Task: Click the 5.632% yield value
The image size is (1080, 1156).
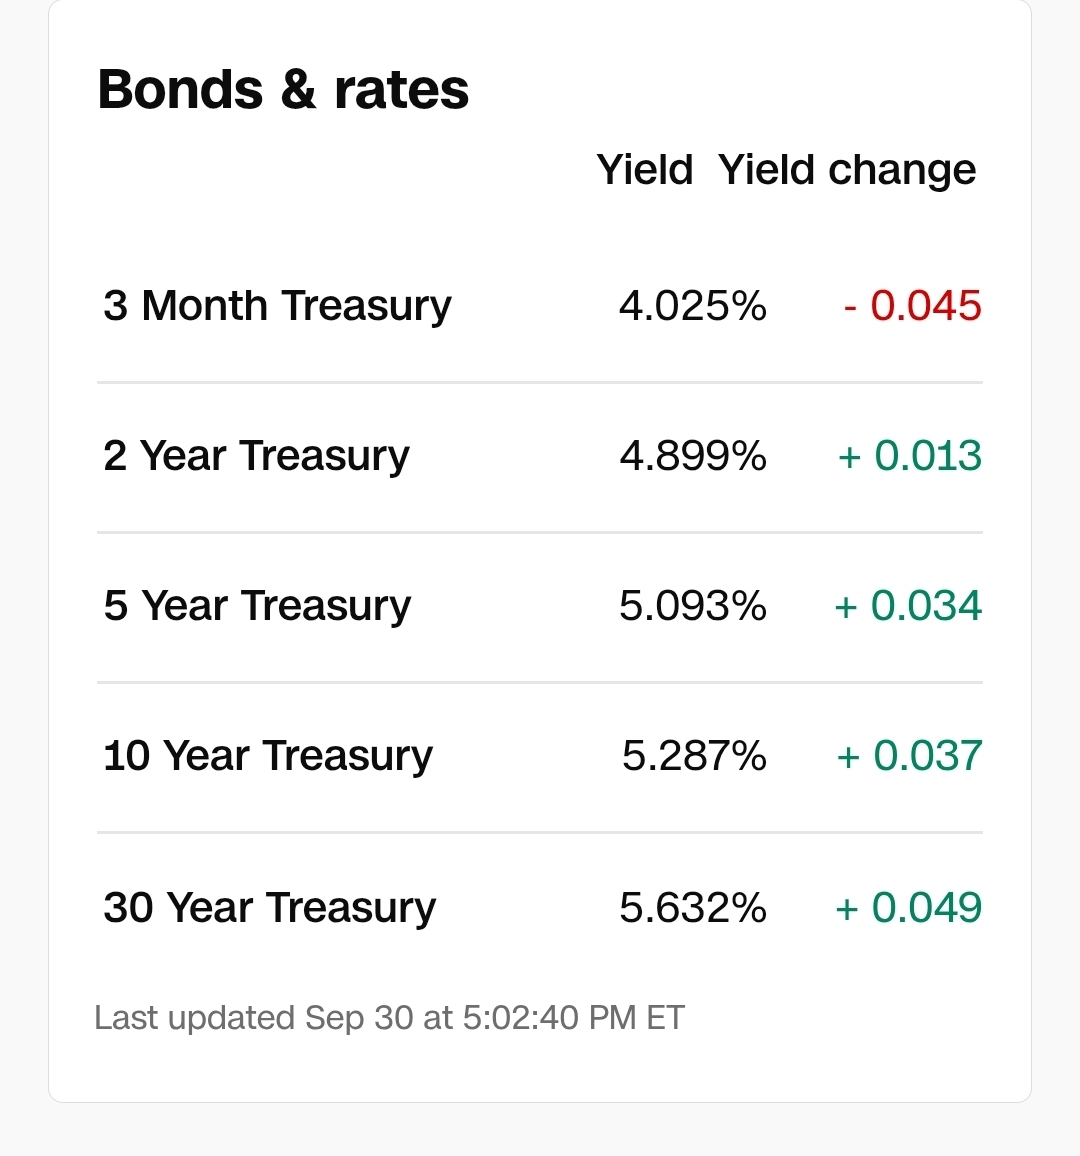Action: [x=693, y=907]
